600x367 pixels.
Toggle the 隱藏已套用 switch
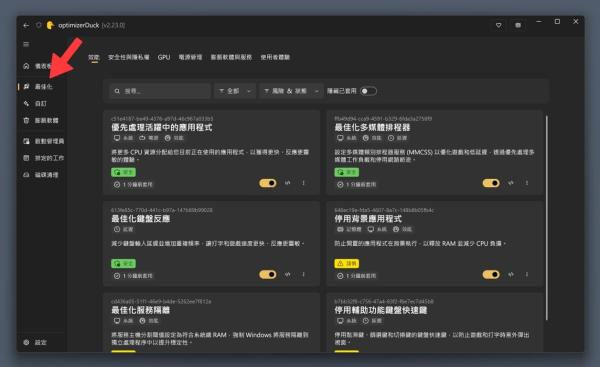(368, 91)
